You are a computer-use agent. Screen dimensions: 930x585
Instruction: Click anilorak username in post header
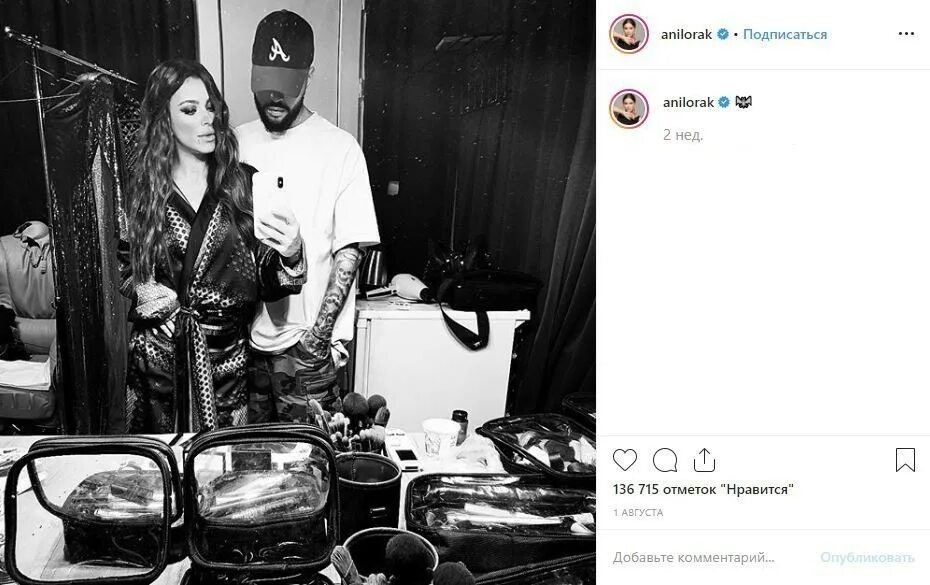pos(686,34)
